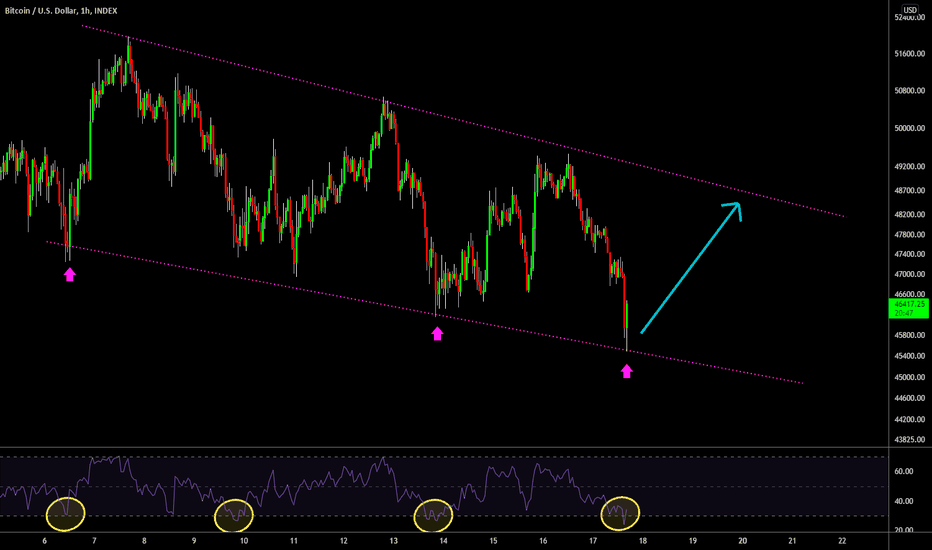932x550 pixels.
Task: Click the 40.00 level on RSI scale
Action: click(x=903, y=501)
